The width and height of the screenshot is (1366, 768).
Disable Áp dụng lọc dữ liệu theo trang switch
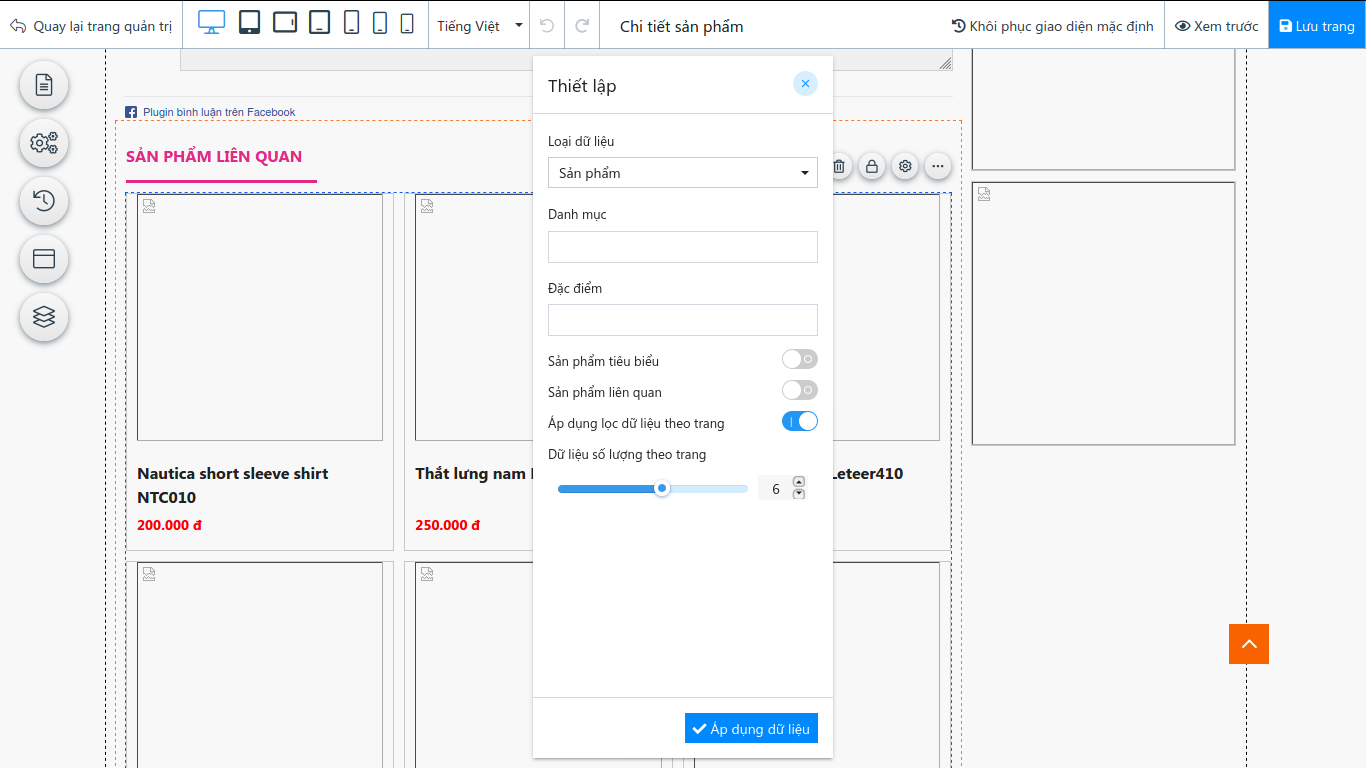(x=800, y=421)
